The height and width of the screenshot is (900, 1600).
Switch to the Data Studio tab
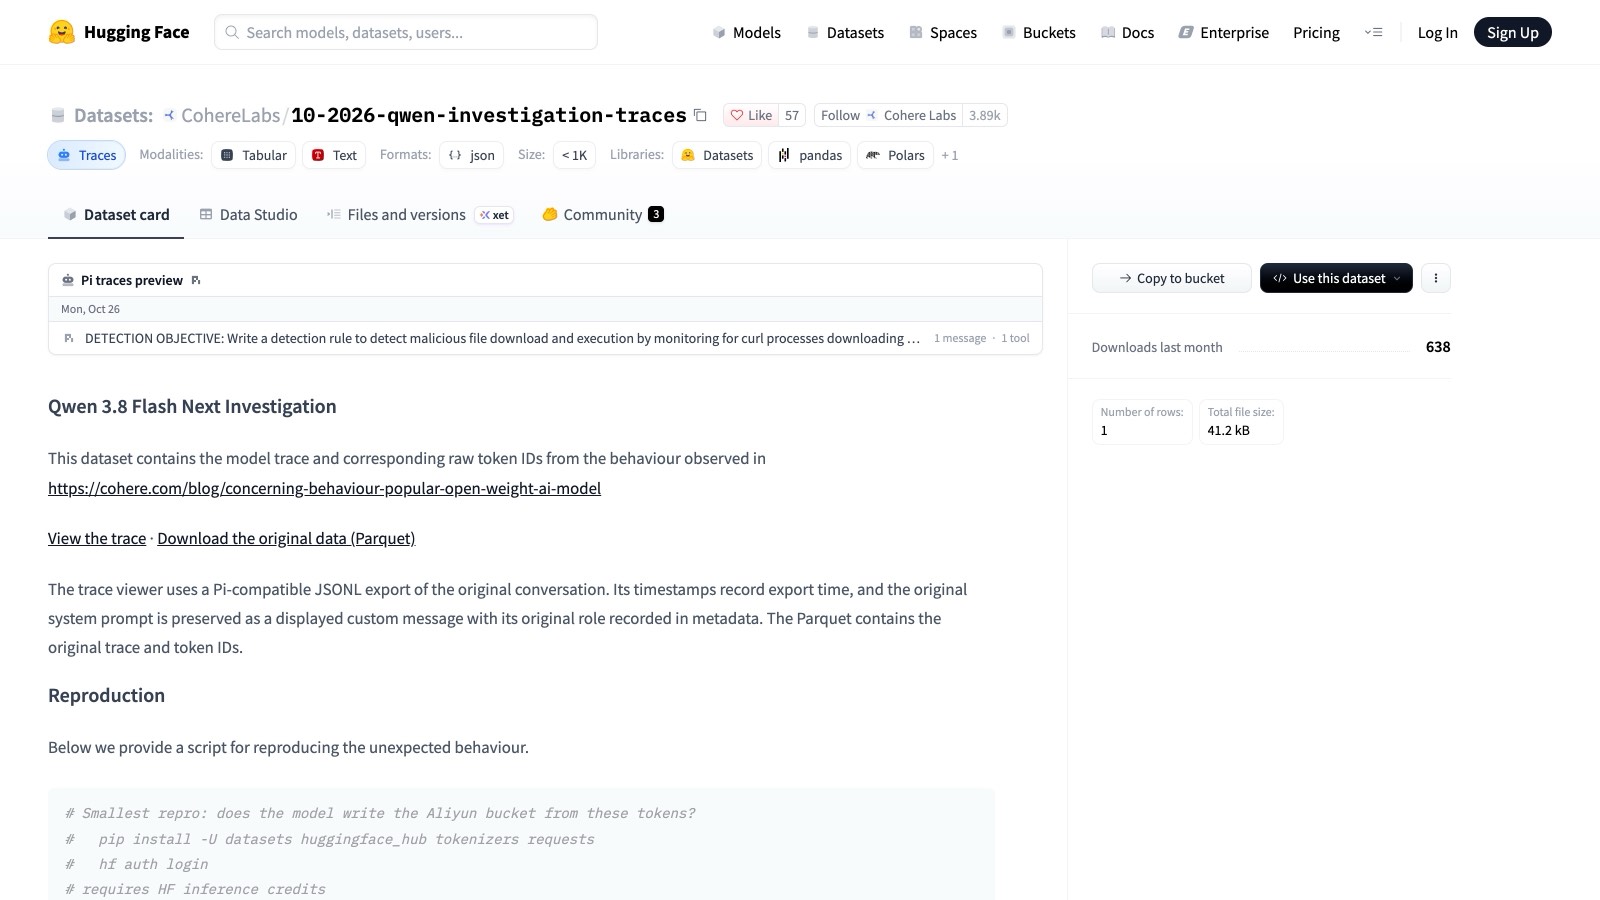(248, 214)
